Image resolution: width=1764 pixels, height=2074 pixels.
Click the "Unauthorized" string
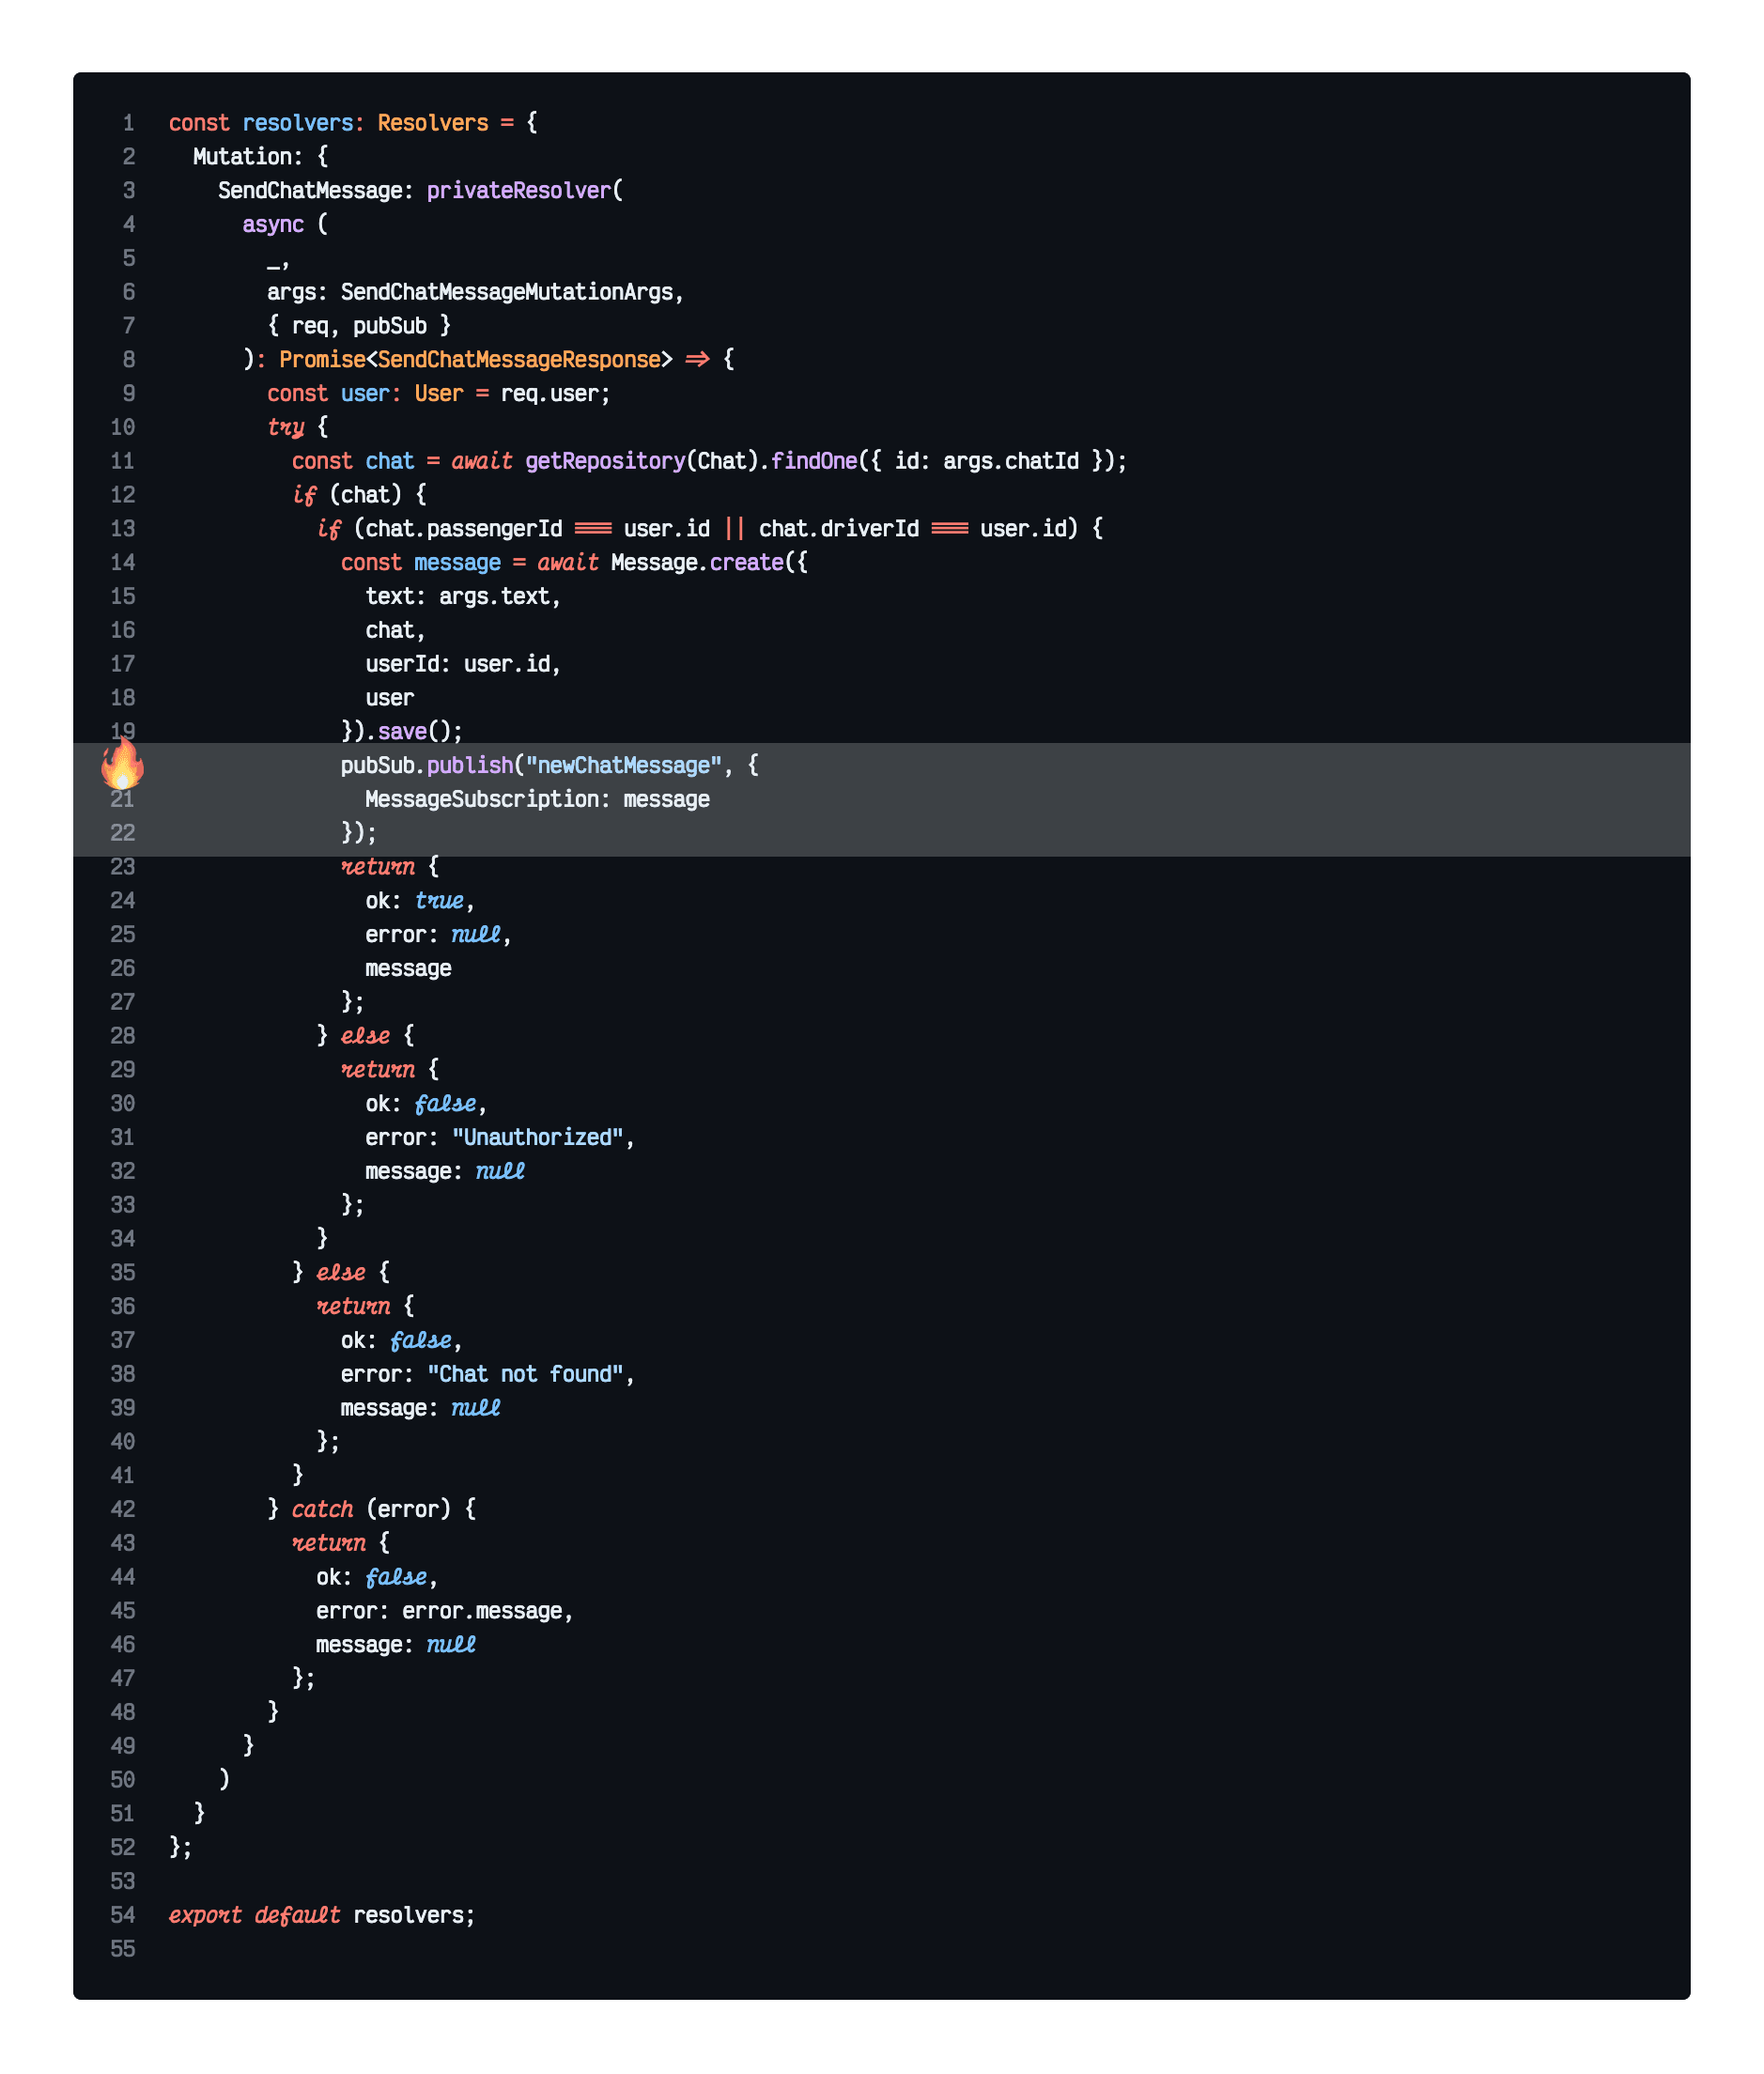(x=537, y=1138)
